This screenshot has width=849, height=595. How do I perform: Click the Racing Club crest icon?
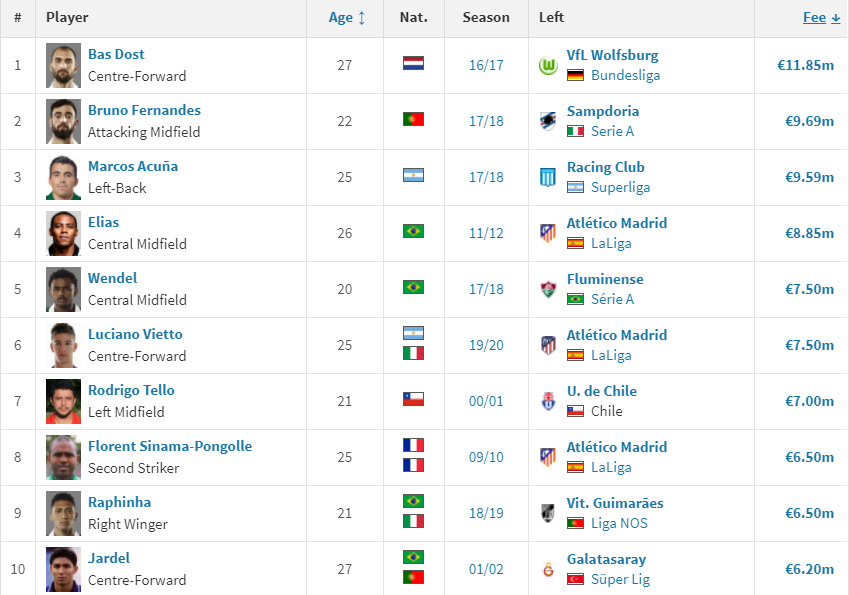point(548,178)
